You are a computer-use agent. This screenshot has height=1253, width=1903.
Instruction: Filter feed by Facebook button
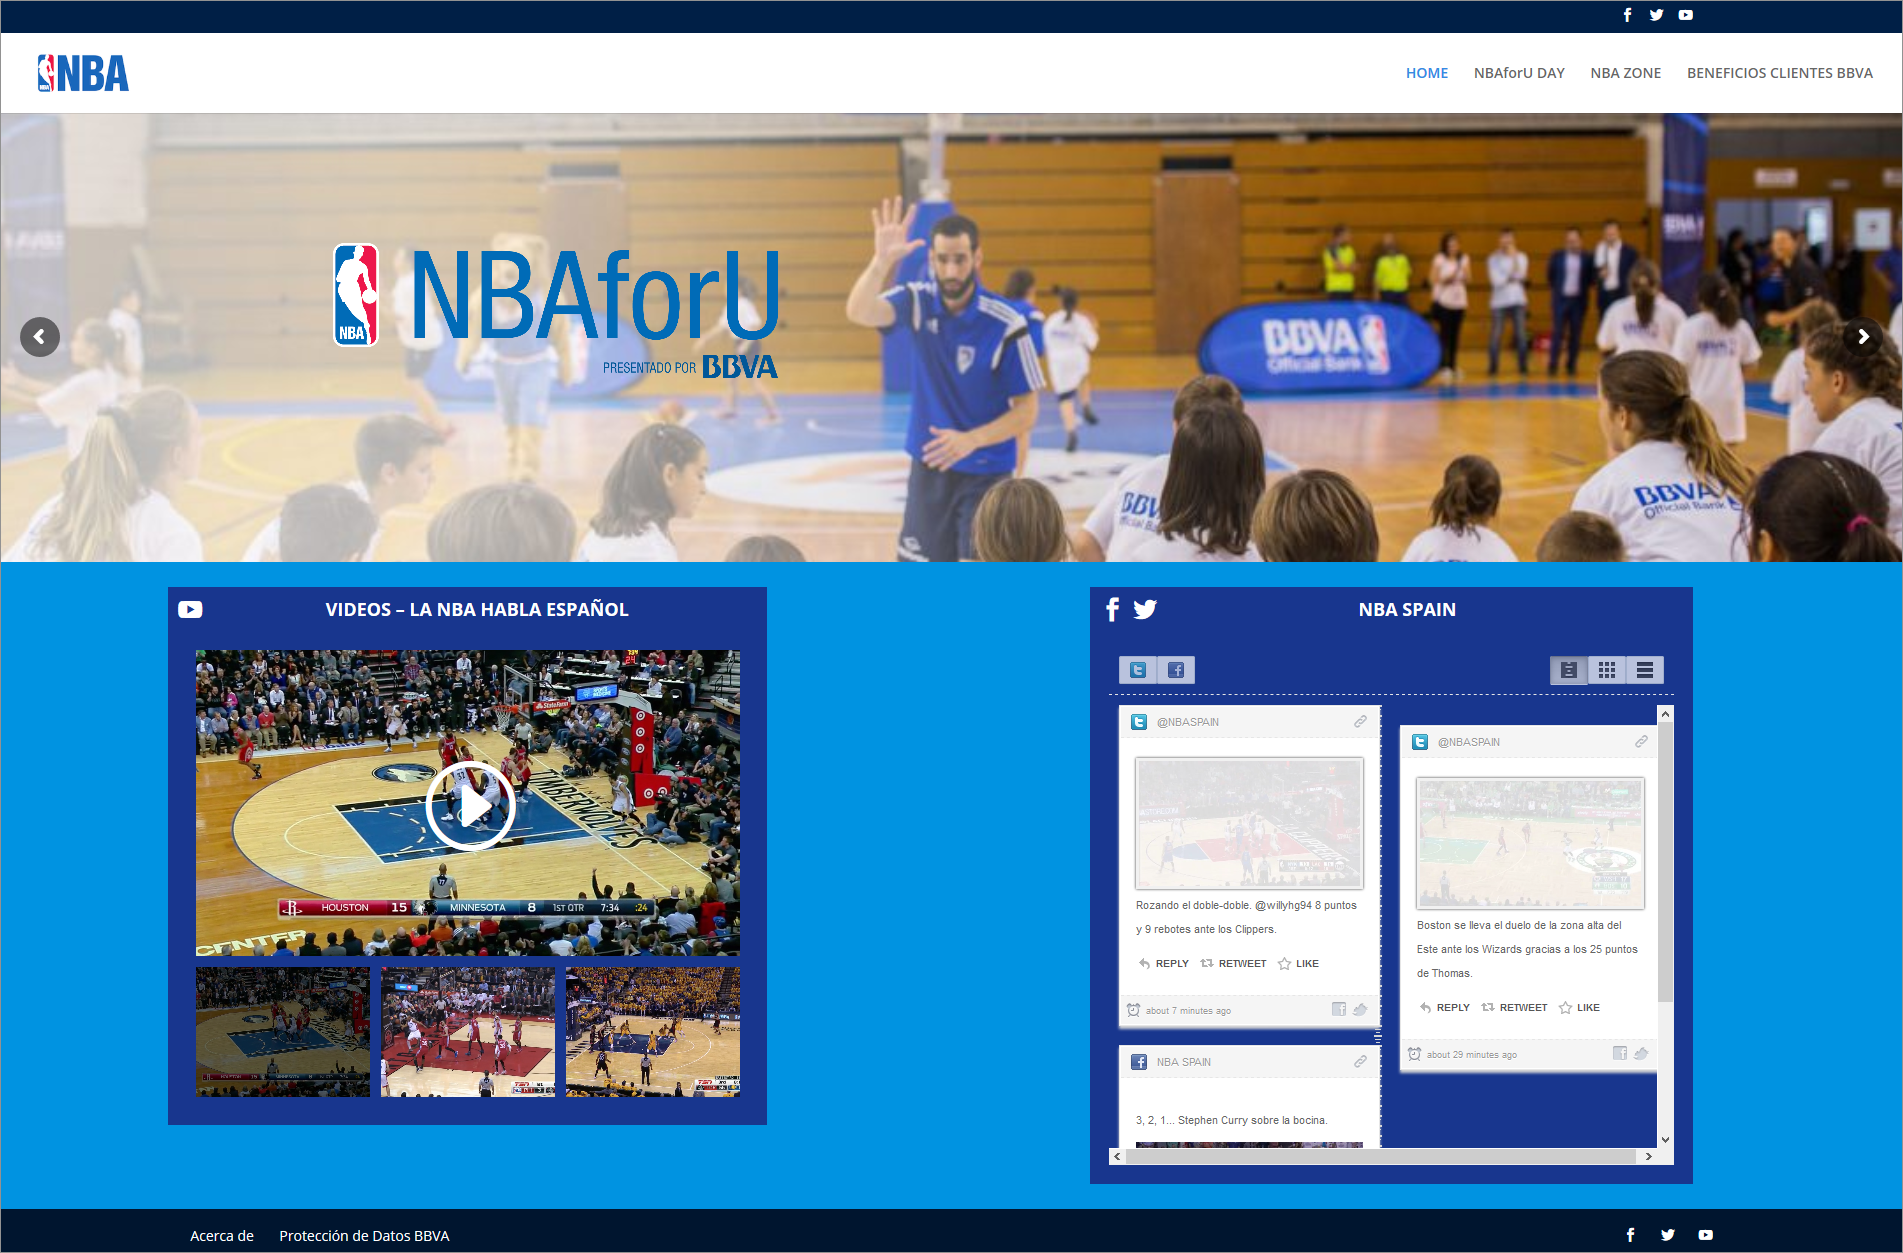point(1176,670)
